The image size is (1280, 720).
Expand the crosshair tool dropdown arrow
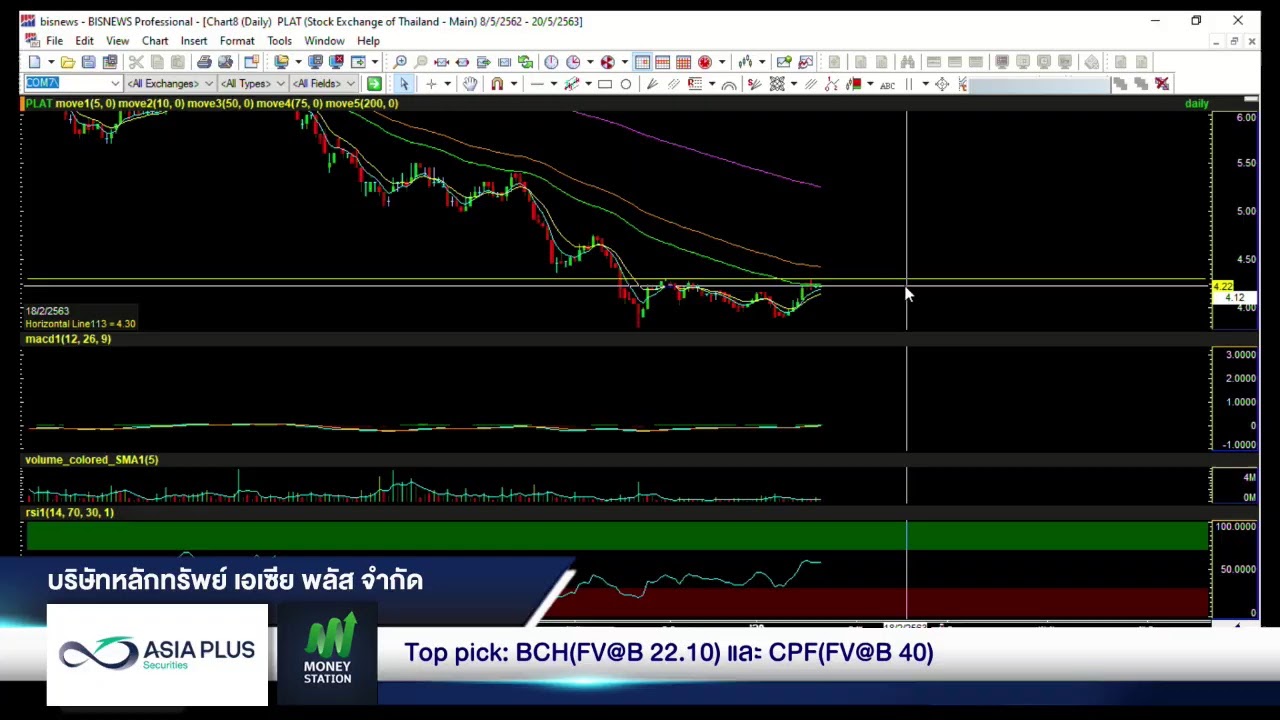coord(447,84)
